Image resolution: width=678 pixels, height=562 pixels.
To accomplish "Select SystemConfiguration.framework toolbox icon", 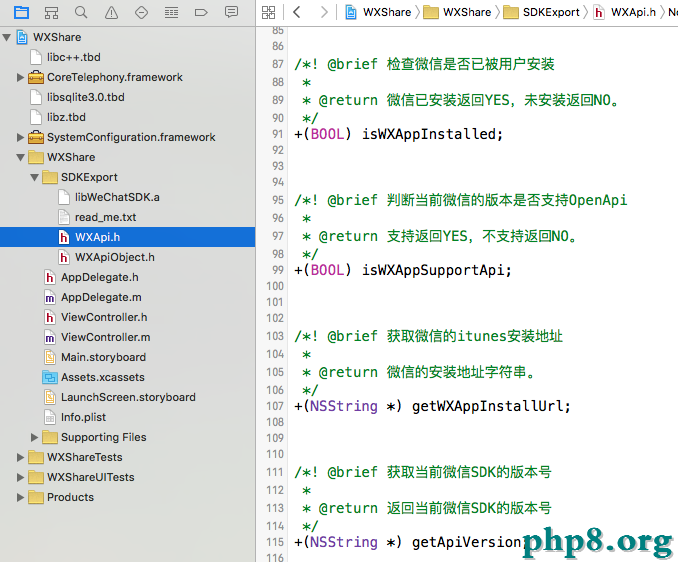I will click(36, 137).
